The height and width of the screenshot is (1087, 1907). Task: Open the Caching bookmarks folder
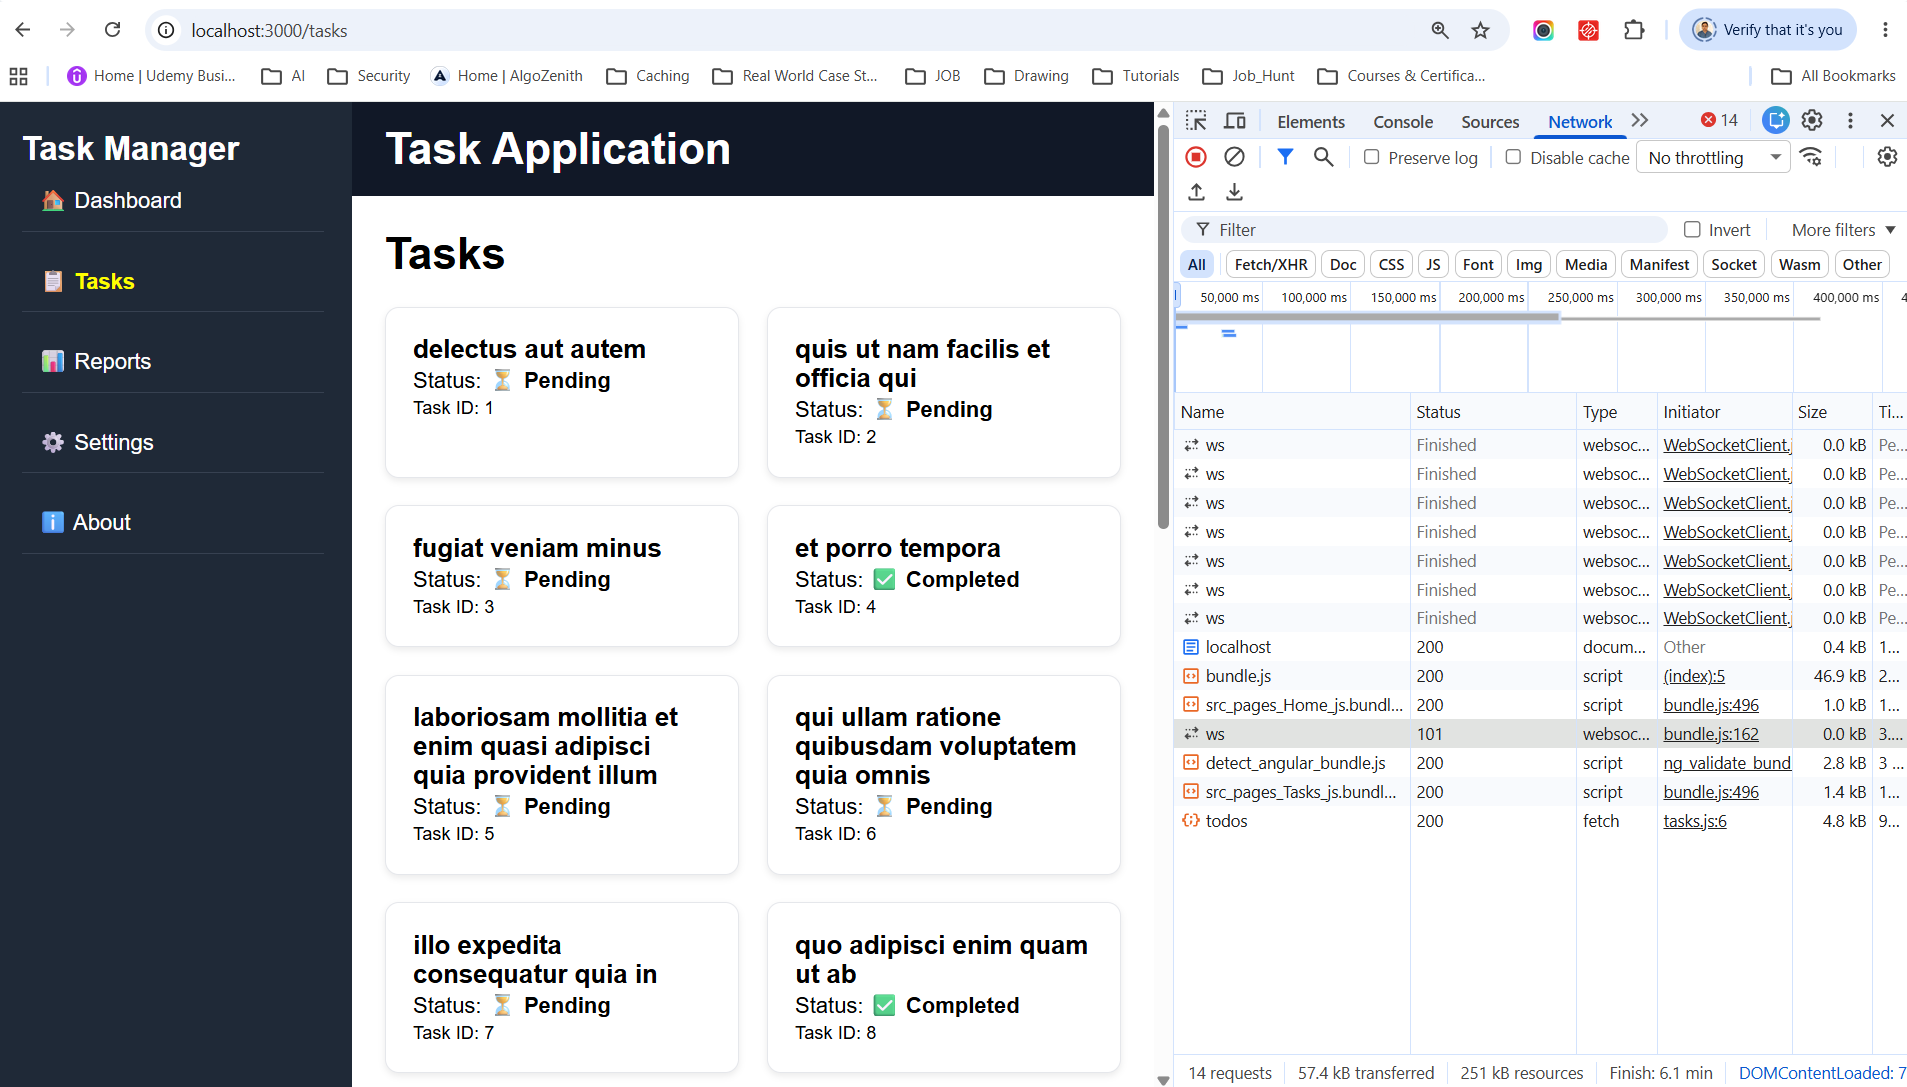(x=648, y=76)
